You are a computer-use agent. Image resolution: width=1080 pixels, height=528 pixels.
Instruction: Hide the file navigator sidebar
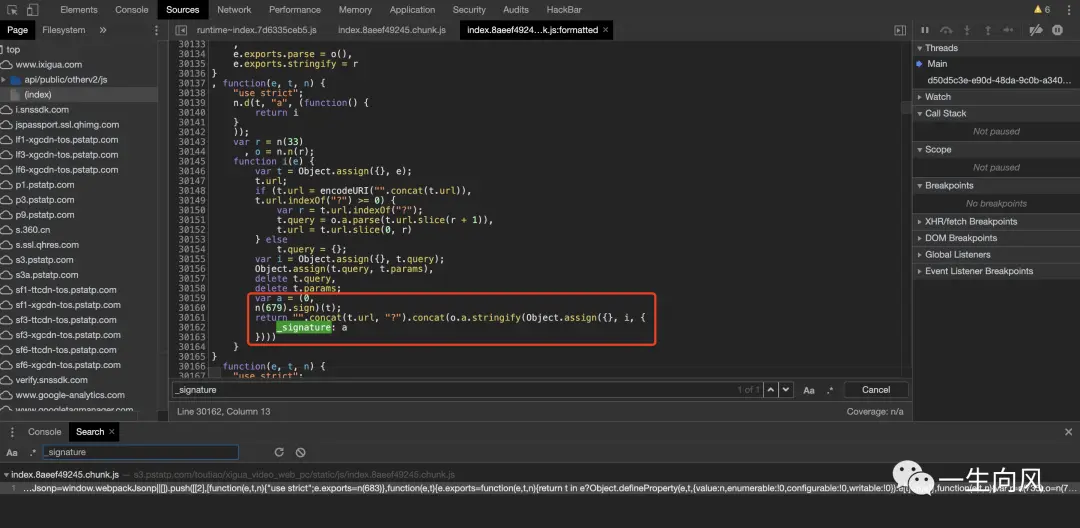click(x=181, y=30)
